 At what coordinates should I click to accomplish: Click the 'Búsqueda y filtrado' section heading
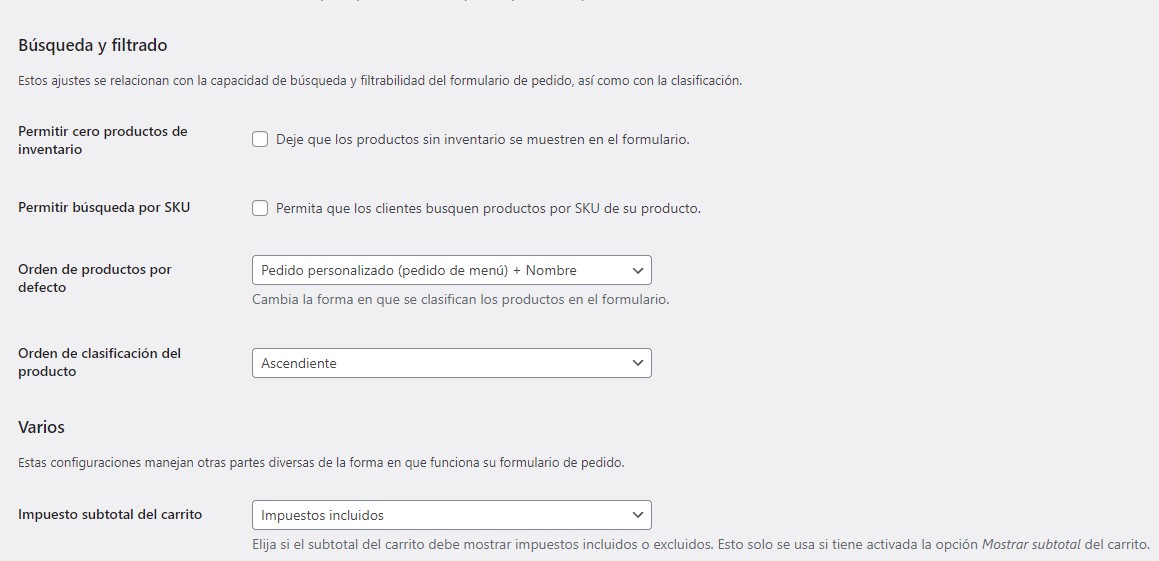93,45
